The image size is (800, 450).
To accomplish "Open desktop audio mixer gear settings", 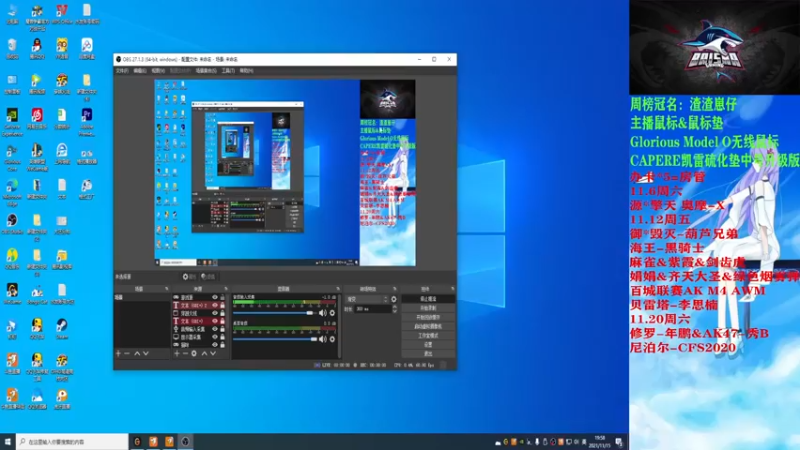I will pos(332,339).
